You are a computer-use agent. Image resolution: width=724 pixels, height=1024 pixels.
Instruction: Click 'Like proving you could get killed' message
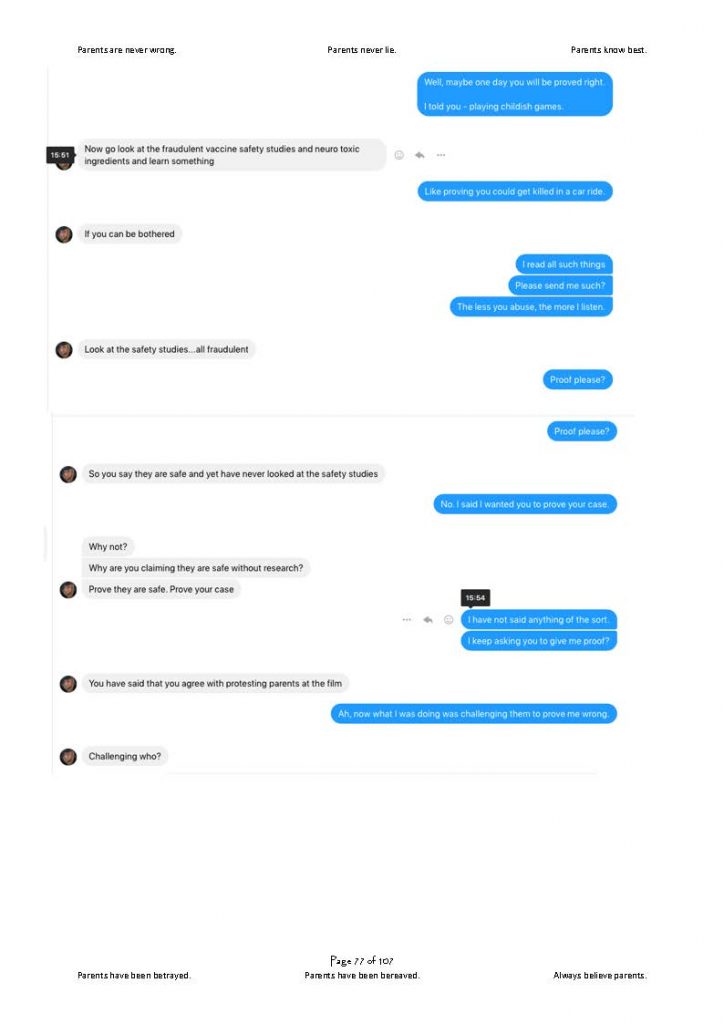pos(514,191)
